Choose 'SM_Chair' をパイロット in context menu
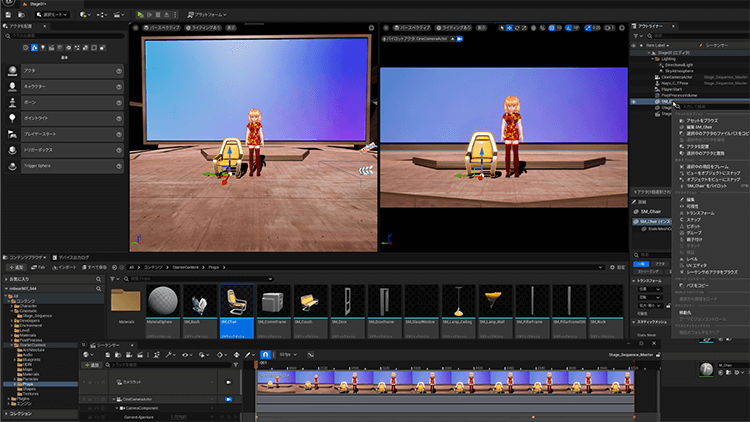Viewport: 750px width, 422px height. click(x=706, y=186)
